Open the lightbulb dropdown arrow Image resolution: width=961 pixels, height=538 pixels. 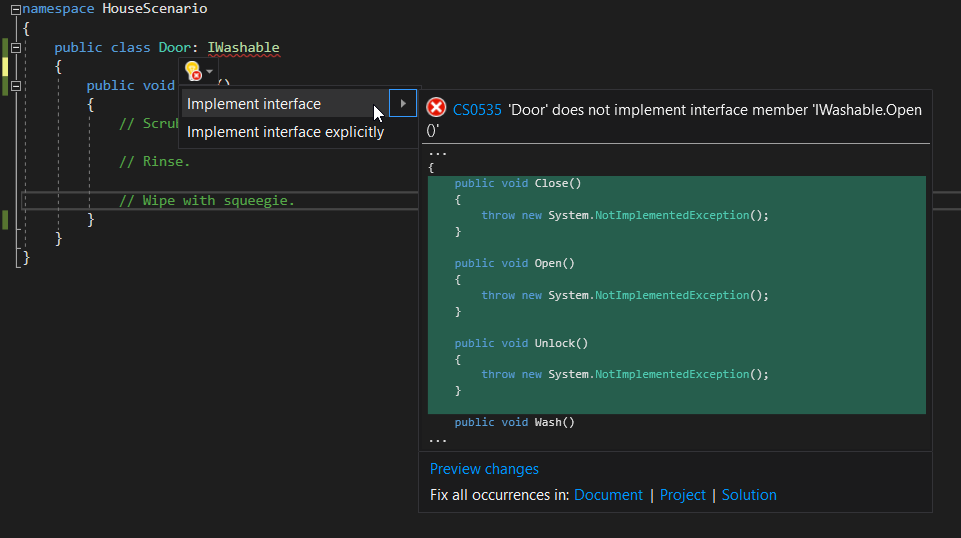(x=210, y=71)
